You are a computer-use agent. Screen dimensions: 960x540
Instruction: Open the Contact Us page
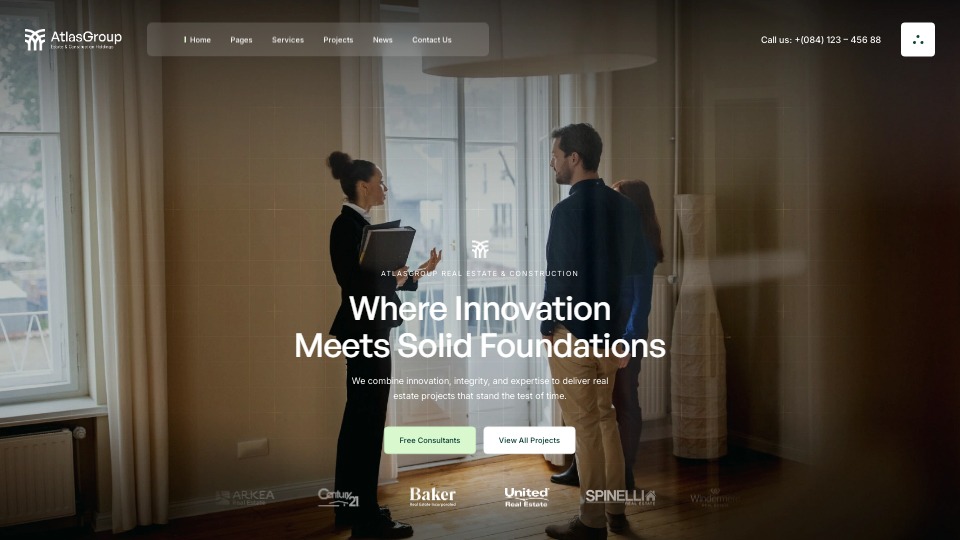click(432, 40)
